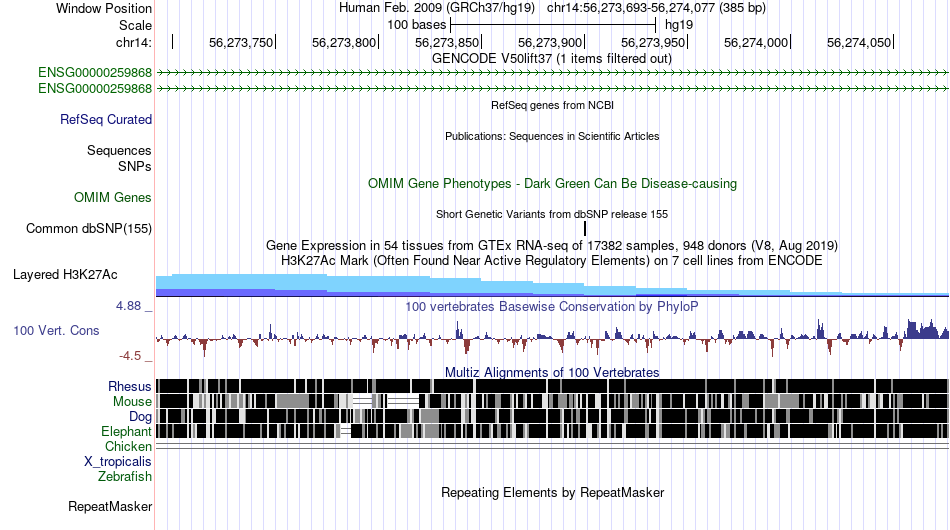Click the 100 bases scale bar

(x=553, y=25)
